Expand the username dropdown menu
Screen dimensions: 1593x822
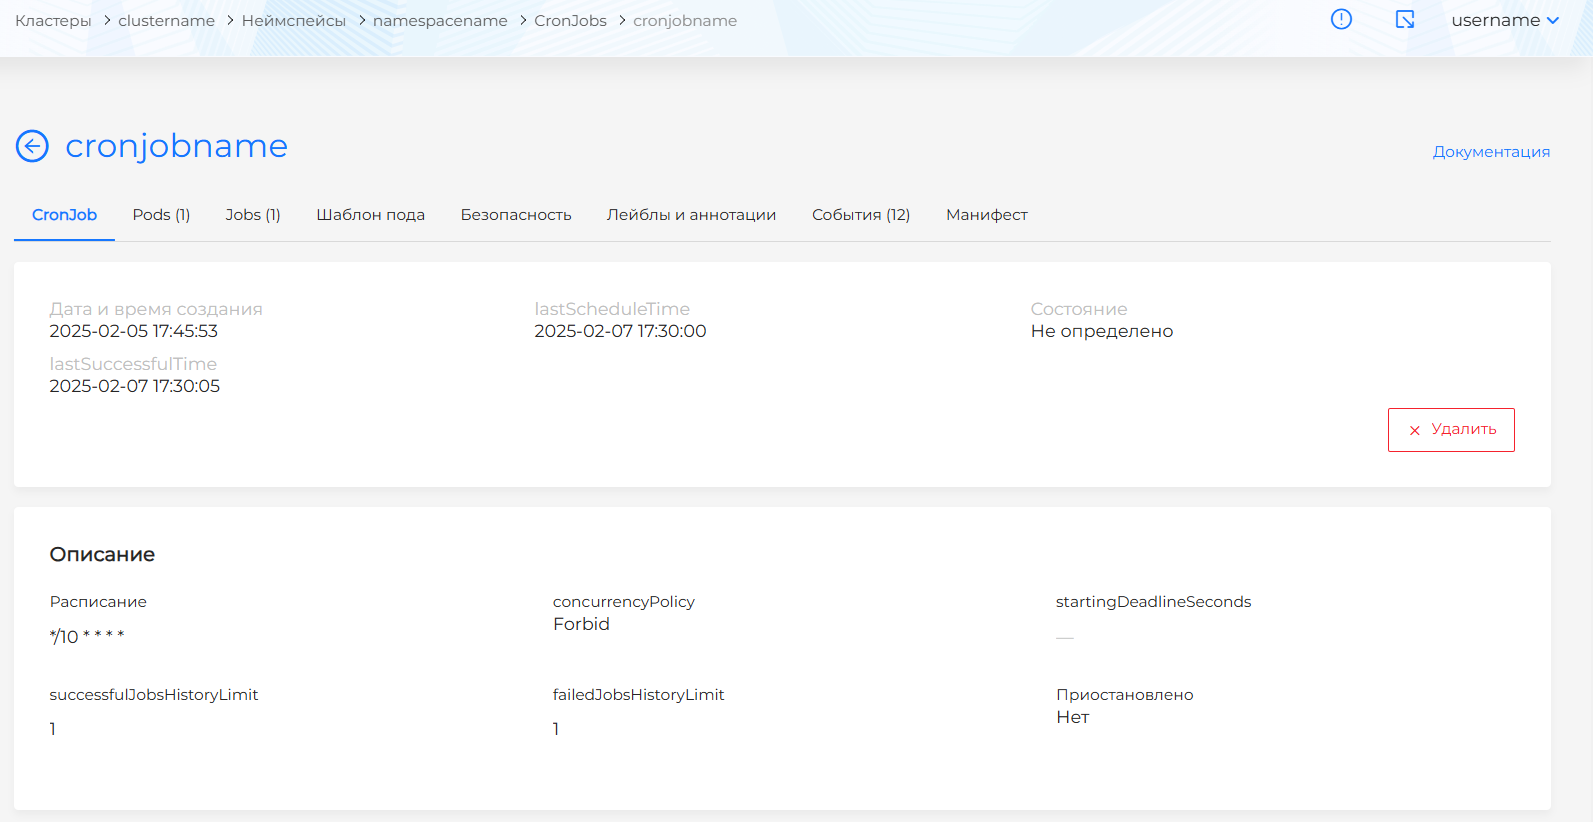[x=1504, y=20]
